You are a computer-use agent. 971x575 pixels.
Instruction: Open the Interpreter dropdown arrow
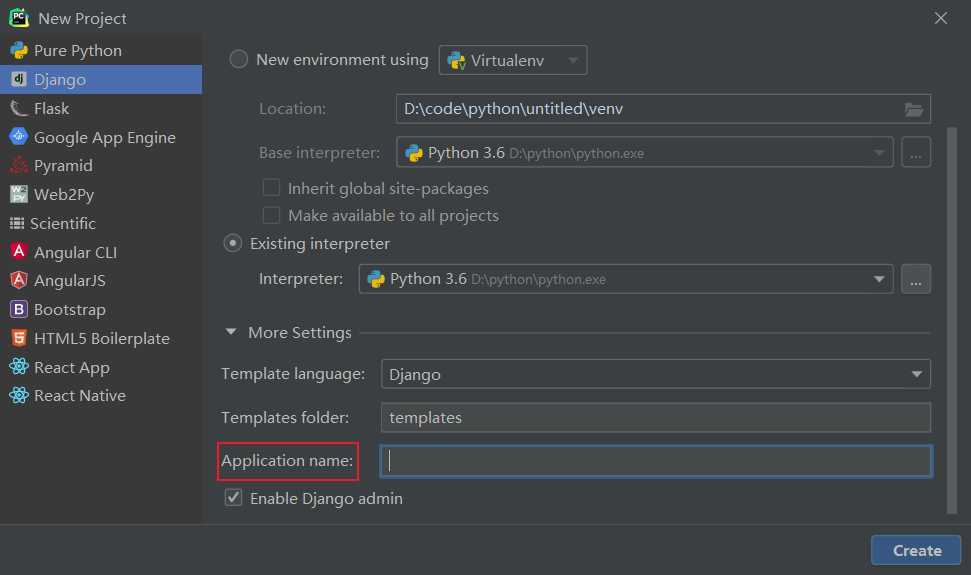878,279
